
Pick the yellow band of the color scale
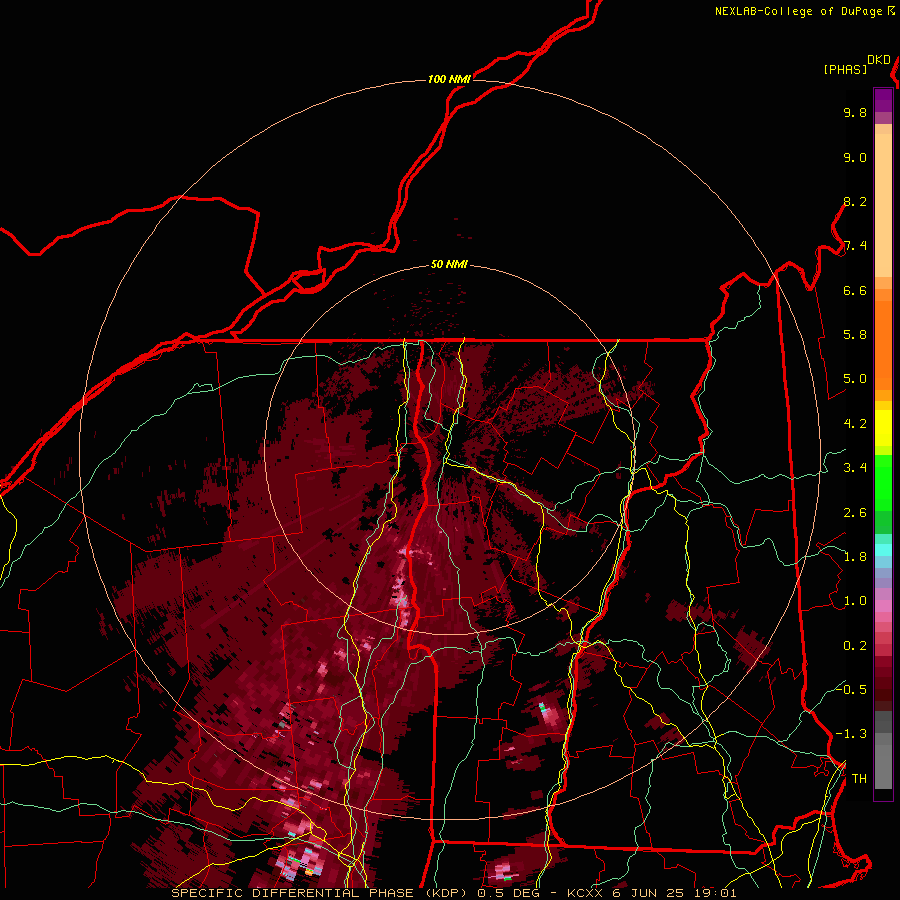[883, 428]
